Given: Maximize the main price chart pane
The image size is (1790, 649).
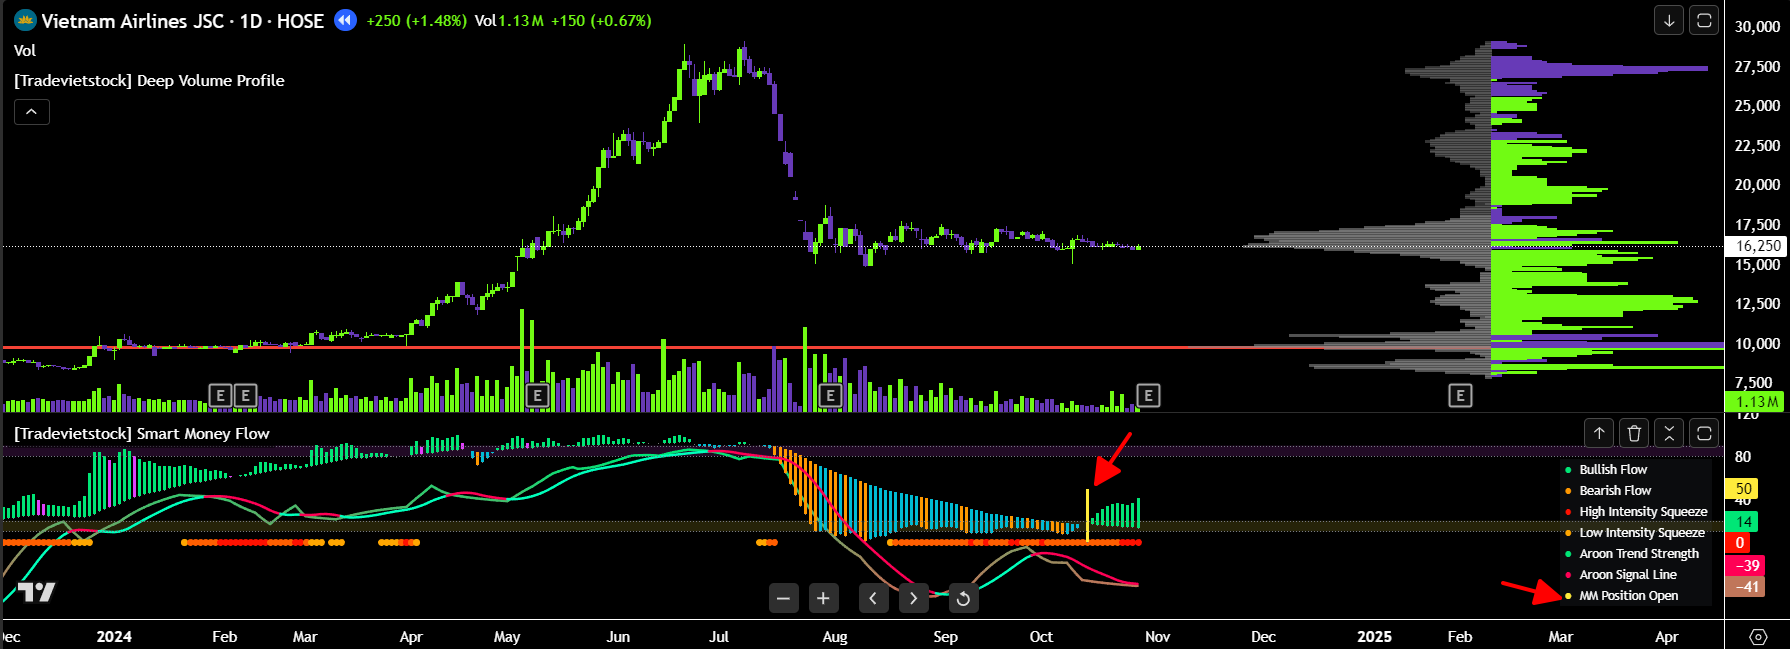Looking at the screenshot, I should point(1704,20).
